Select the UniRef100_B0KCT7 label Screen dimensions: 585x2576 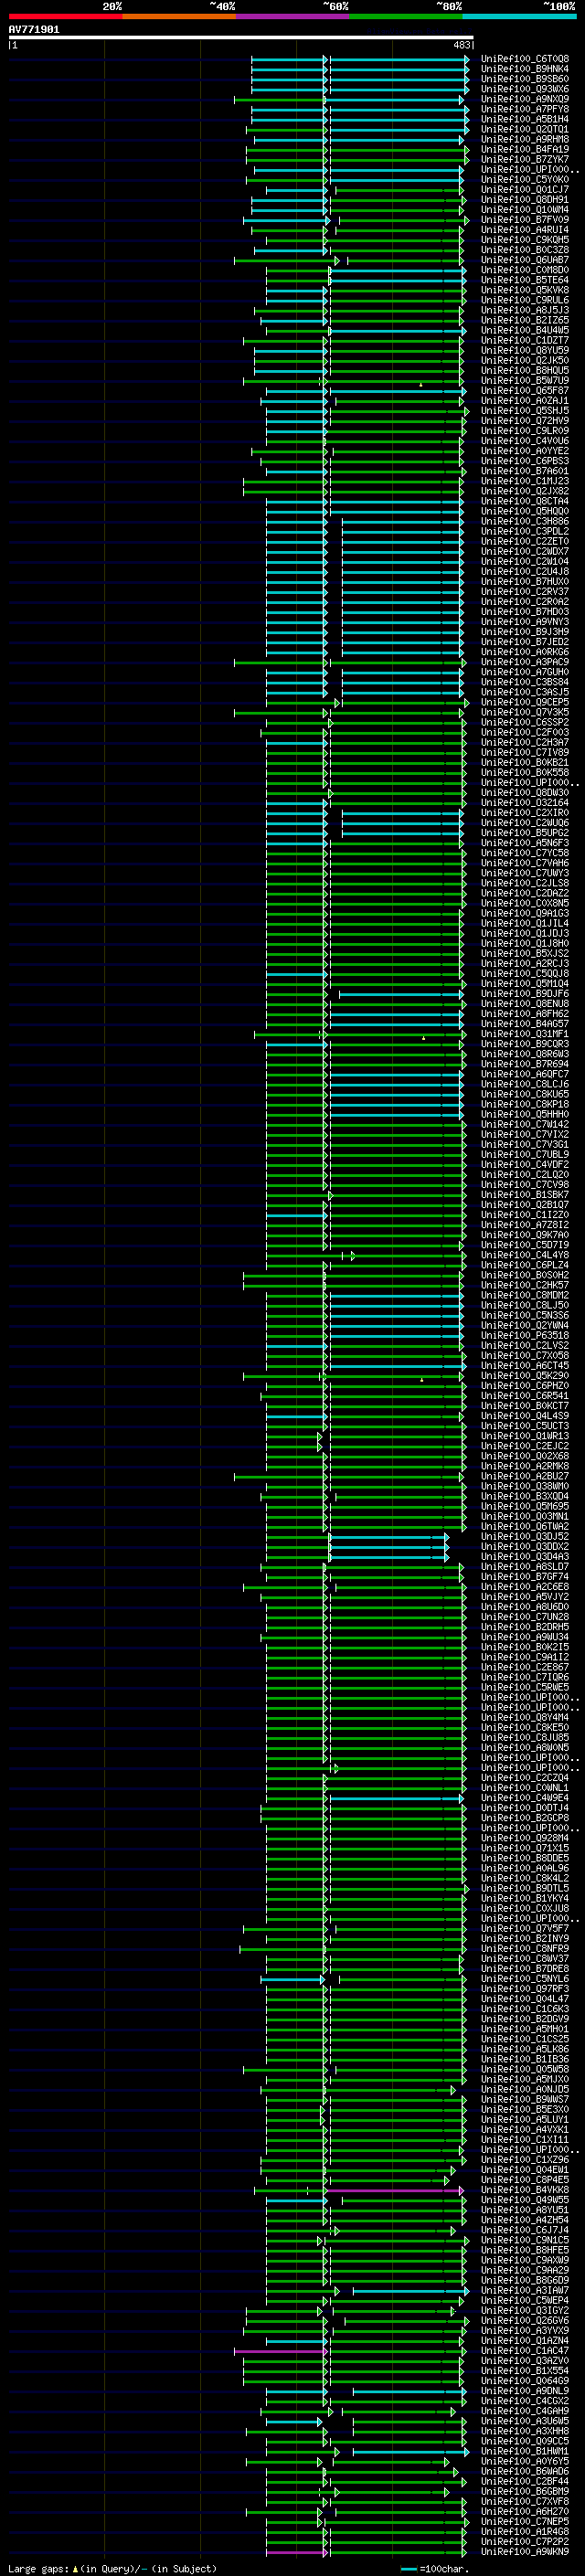click(x=524, y=1405)
